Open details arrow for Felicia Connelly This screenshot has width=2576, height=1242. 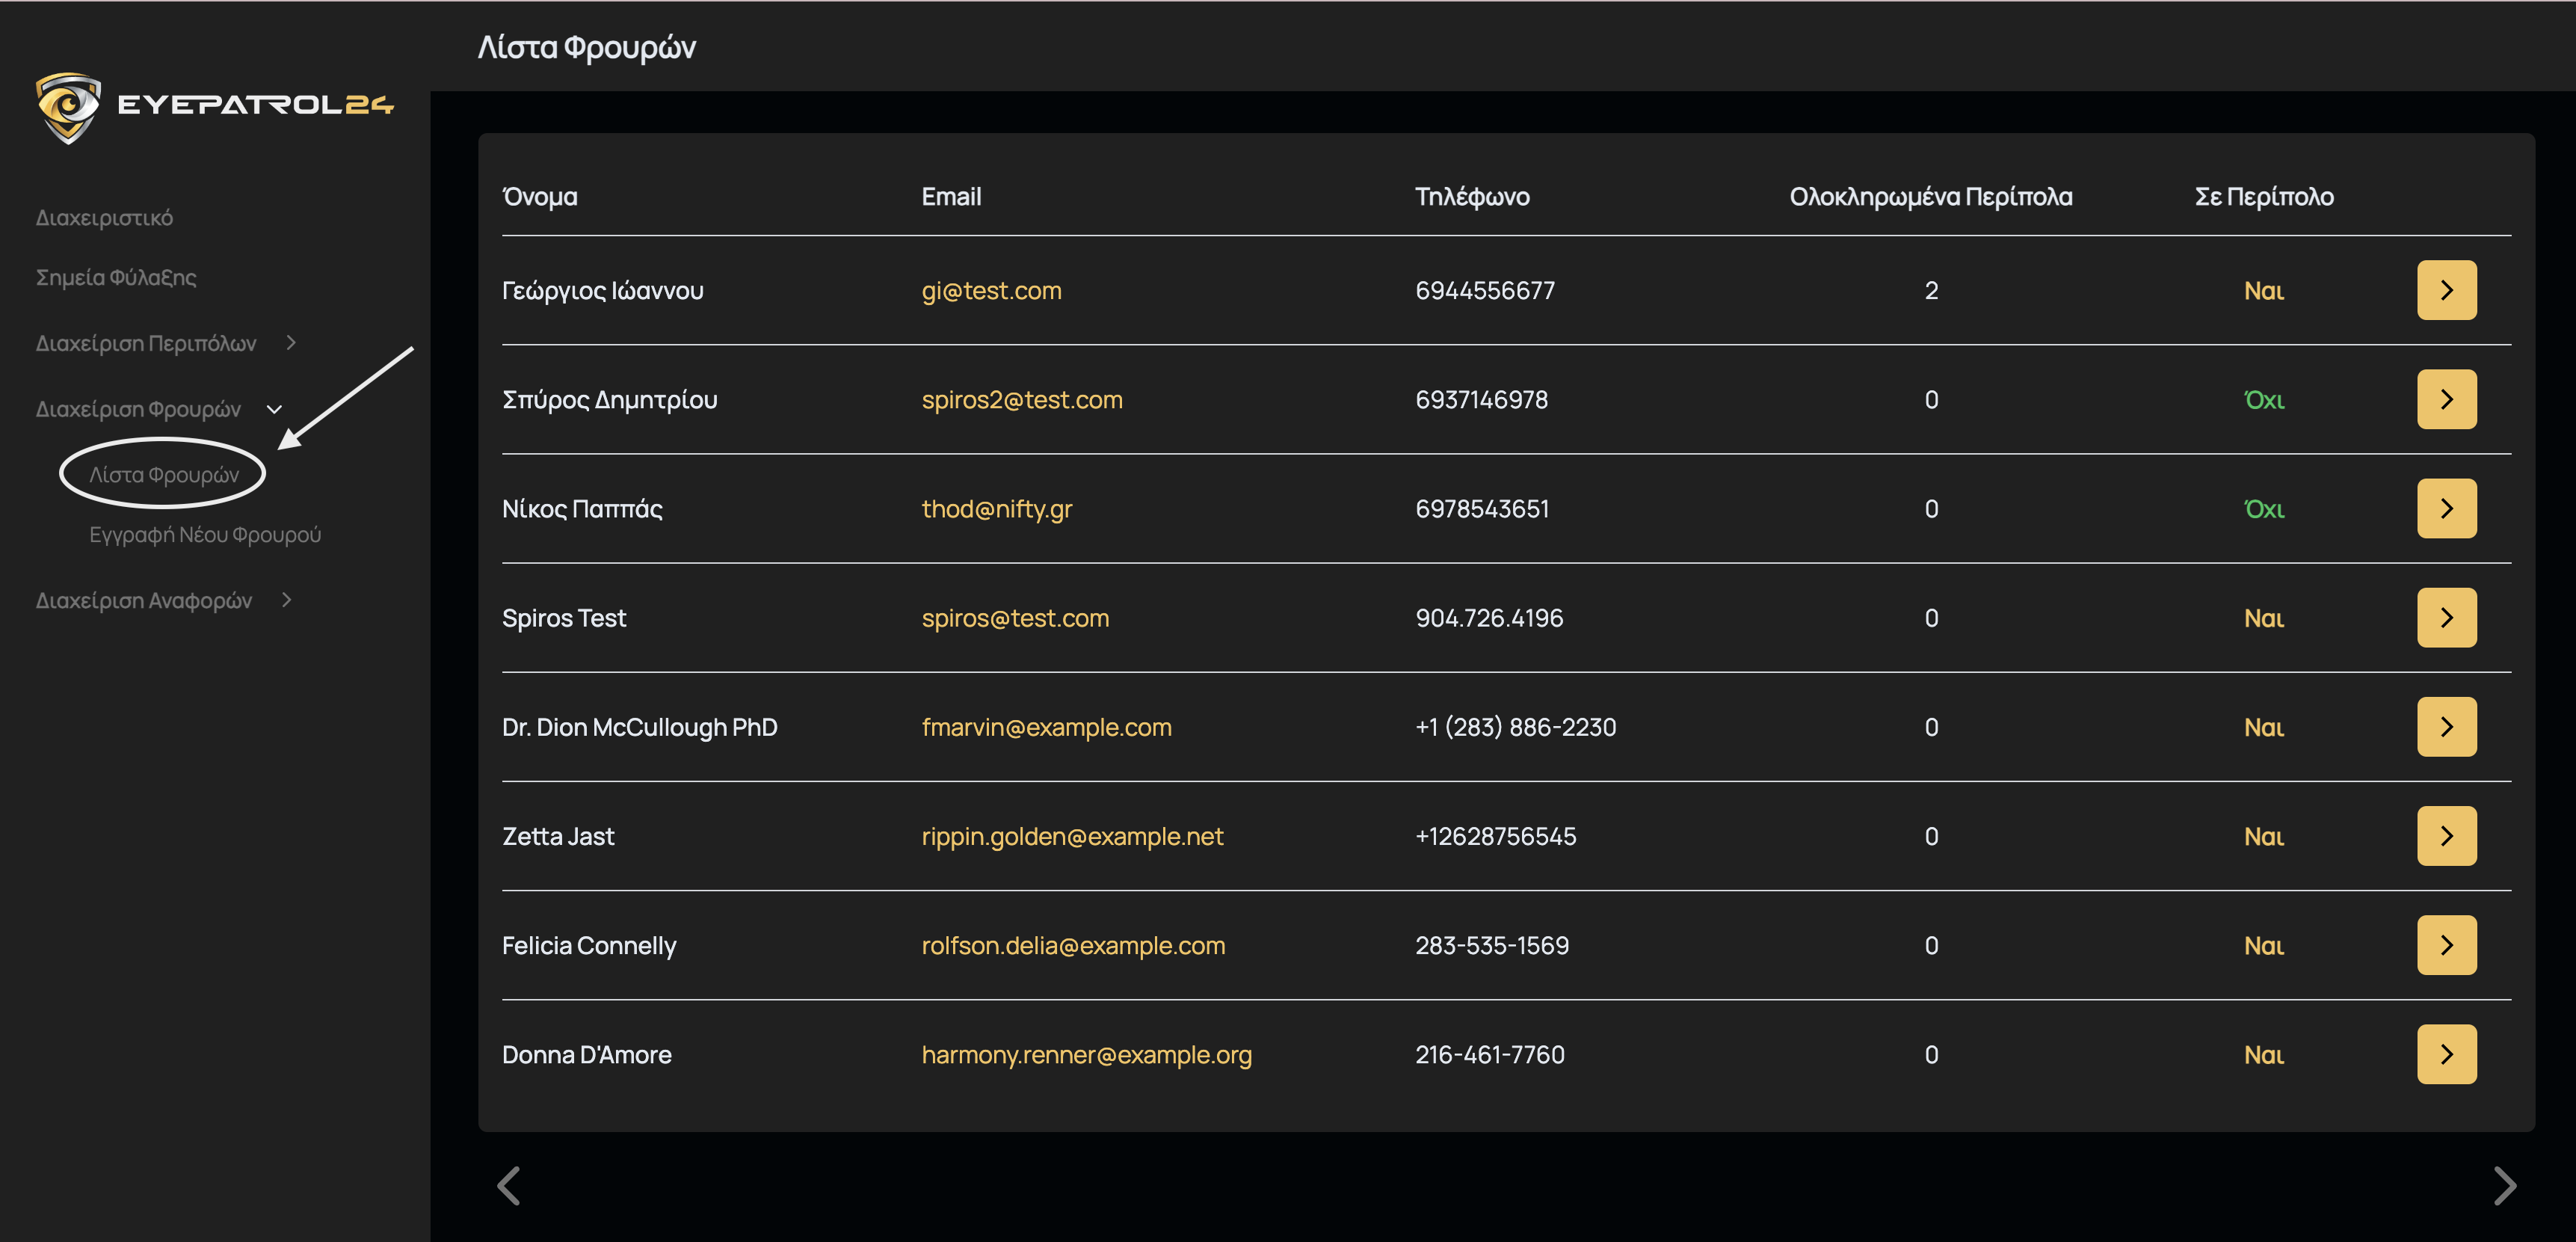coord(2446,944)
